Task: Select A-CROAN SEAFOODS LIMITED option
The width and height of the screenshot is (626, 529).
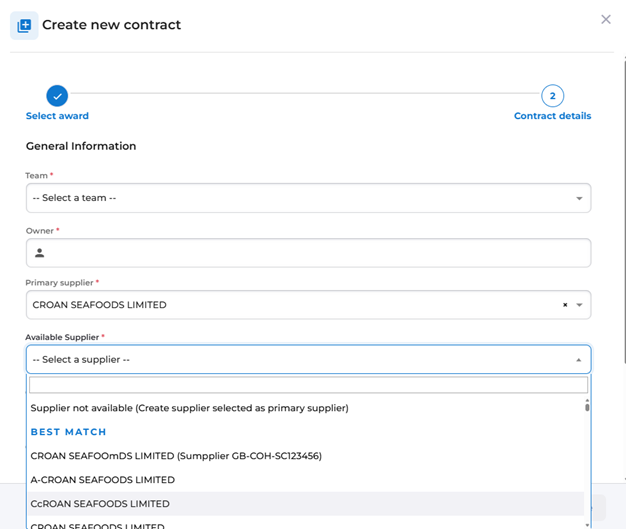Action: 102,480
